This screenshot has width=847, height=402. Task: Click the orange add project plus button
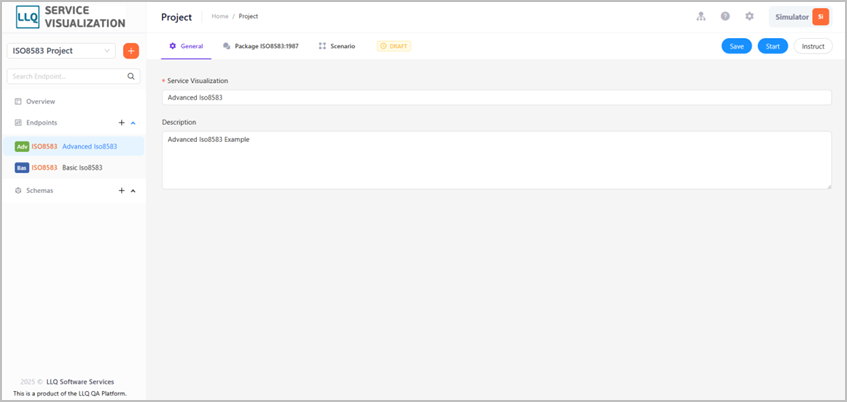click(x=131, y=51)
